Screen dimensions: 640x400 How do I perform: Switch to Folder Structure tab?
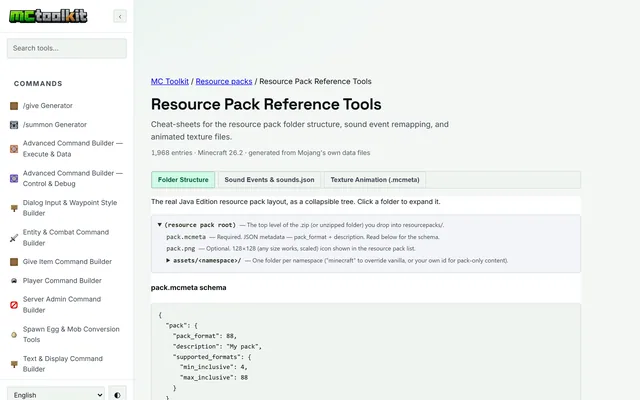(183, 180)
